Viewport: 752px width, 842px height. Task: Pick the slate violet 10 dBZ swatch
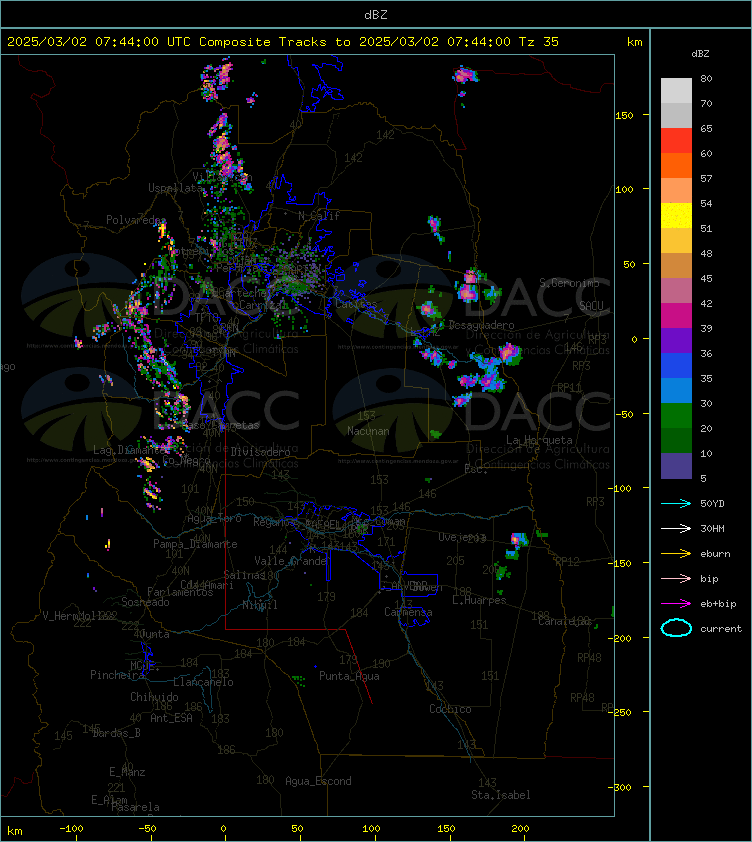click(676, 466)
